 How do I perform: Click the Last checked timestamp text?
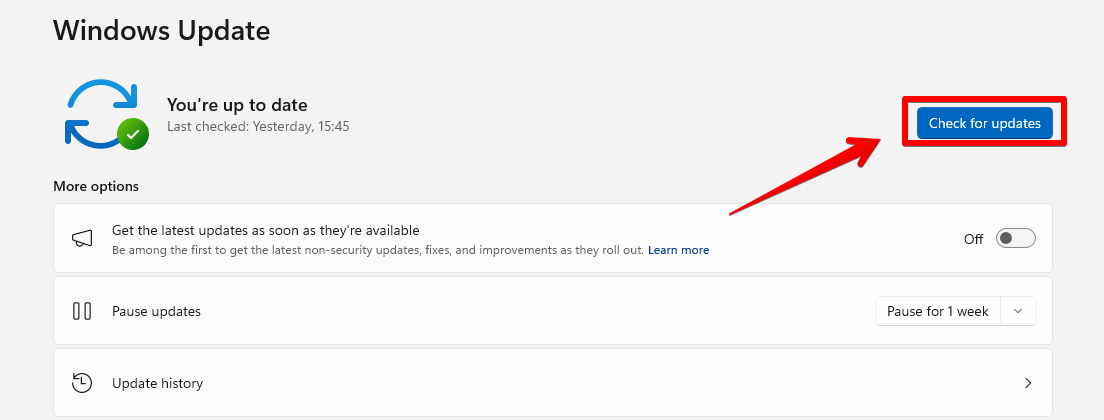[x=258, y=127]
